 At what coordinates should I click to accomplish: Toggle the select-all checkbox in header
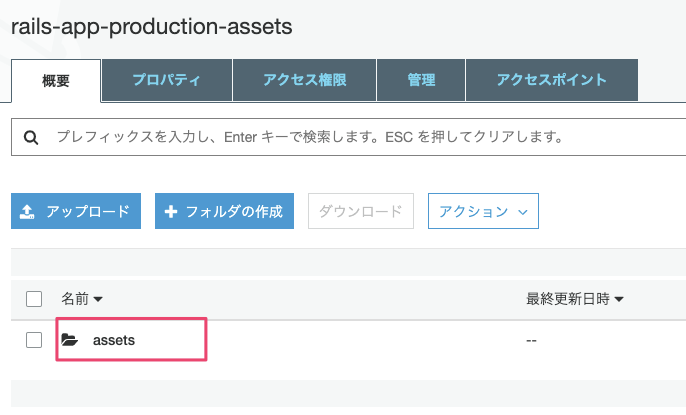tap(34, 298)
